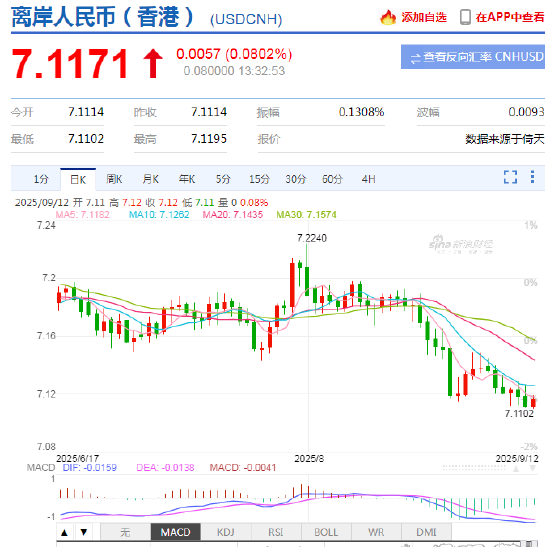The image size is (550, 547).
Task: Click the flame icon beside 添加自选
Action: (x=388, y=17)
